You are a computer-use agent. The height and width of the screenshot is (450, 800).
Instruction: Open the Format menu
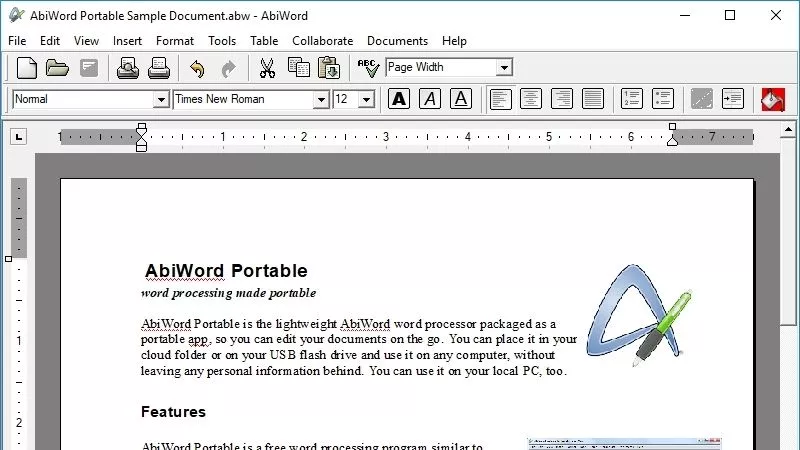tap(175, 41)
